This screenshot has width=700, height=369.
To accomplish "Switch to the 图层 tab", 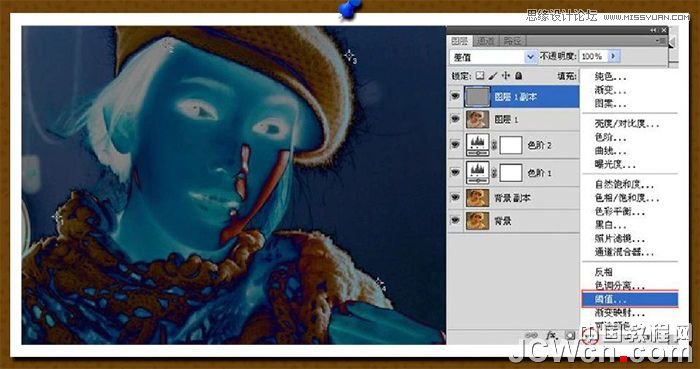I will click(x=459, y=41).
